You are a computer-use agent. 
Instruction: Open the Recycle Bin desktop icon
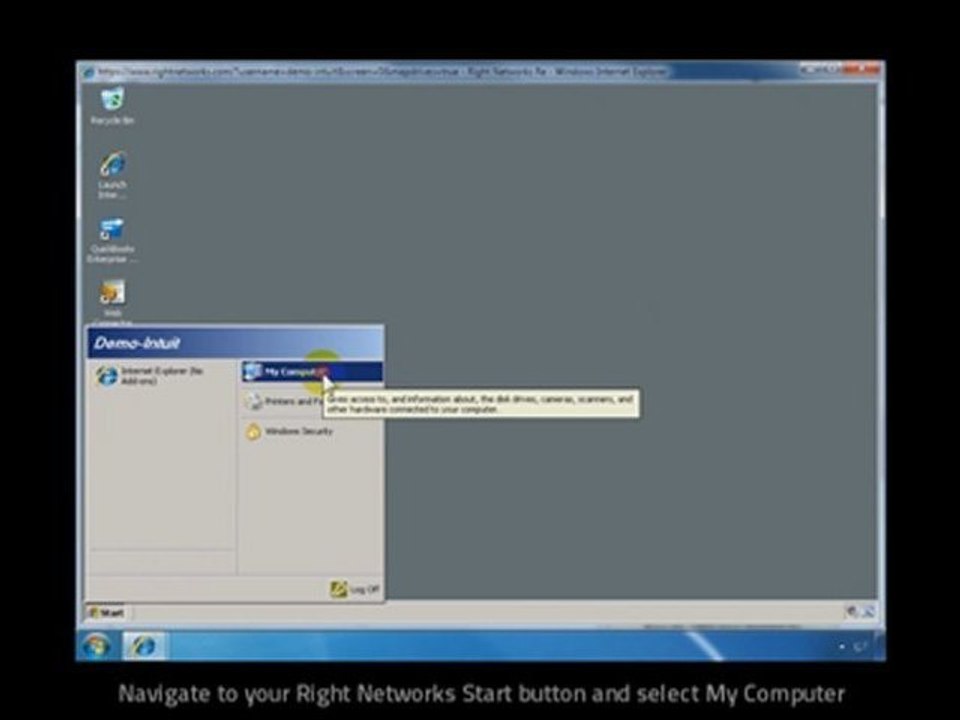click(x=112, y=105)
